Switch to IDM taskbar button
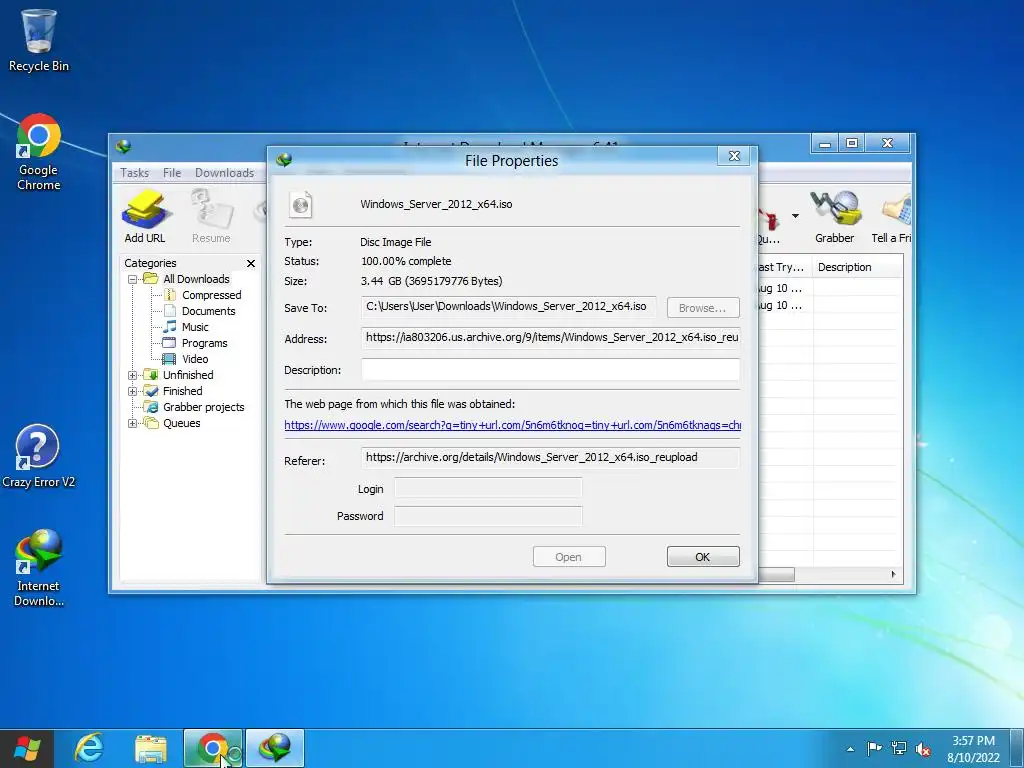1024x768 pixels. [x=275, y=748]
